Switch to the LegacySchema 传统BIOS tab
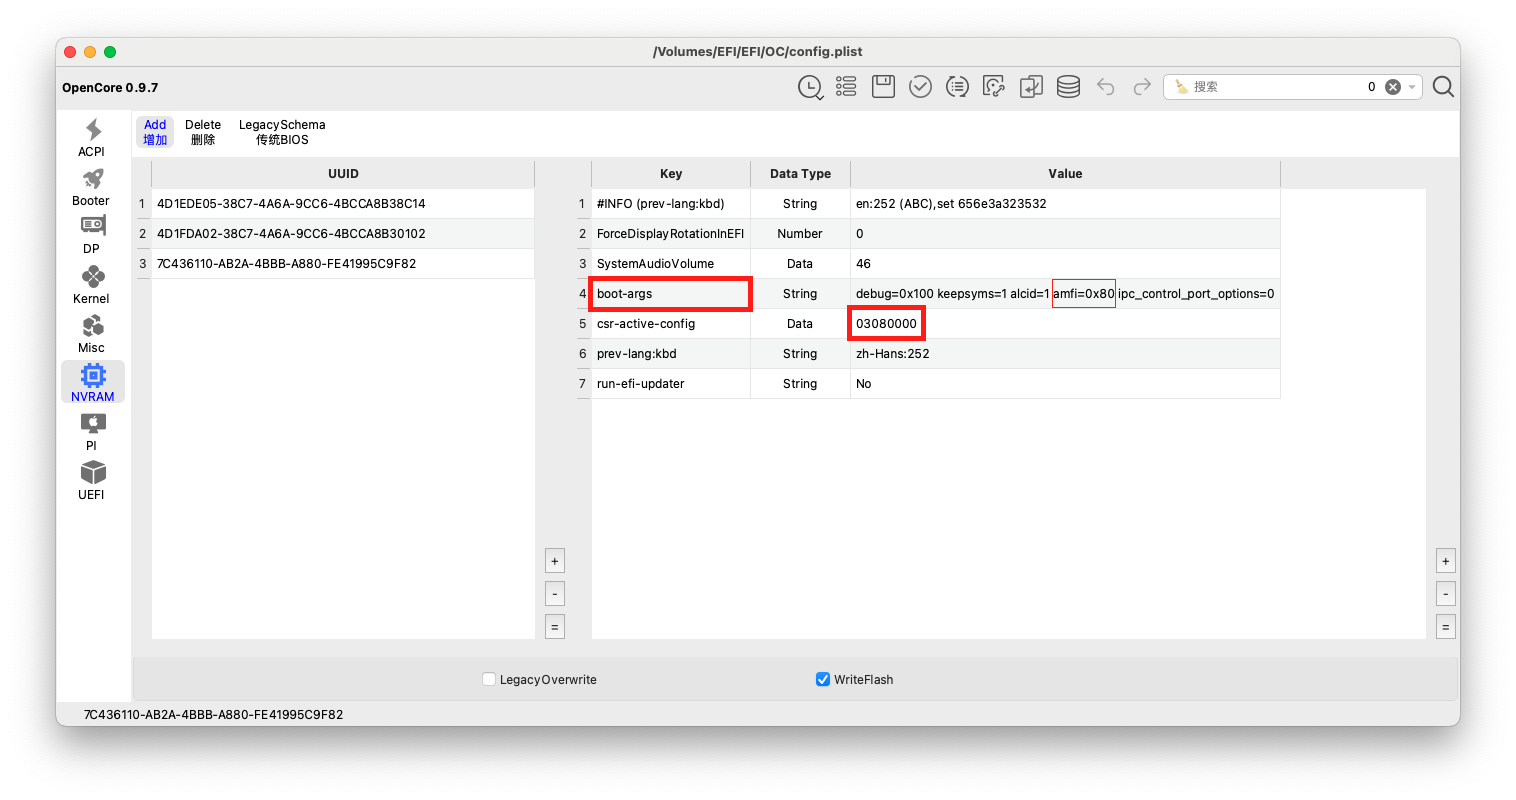 282,132
